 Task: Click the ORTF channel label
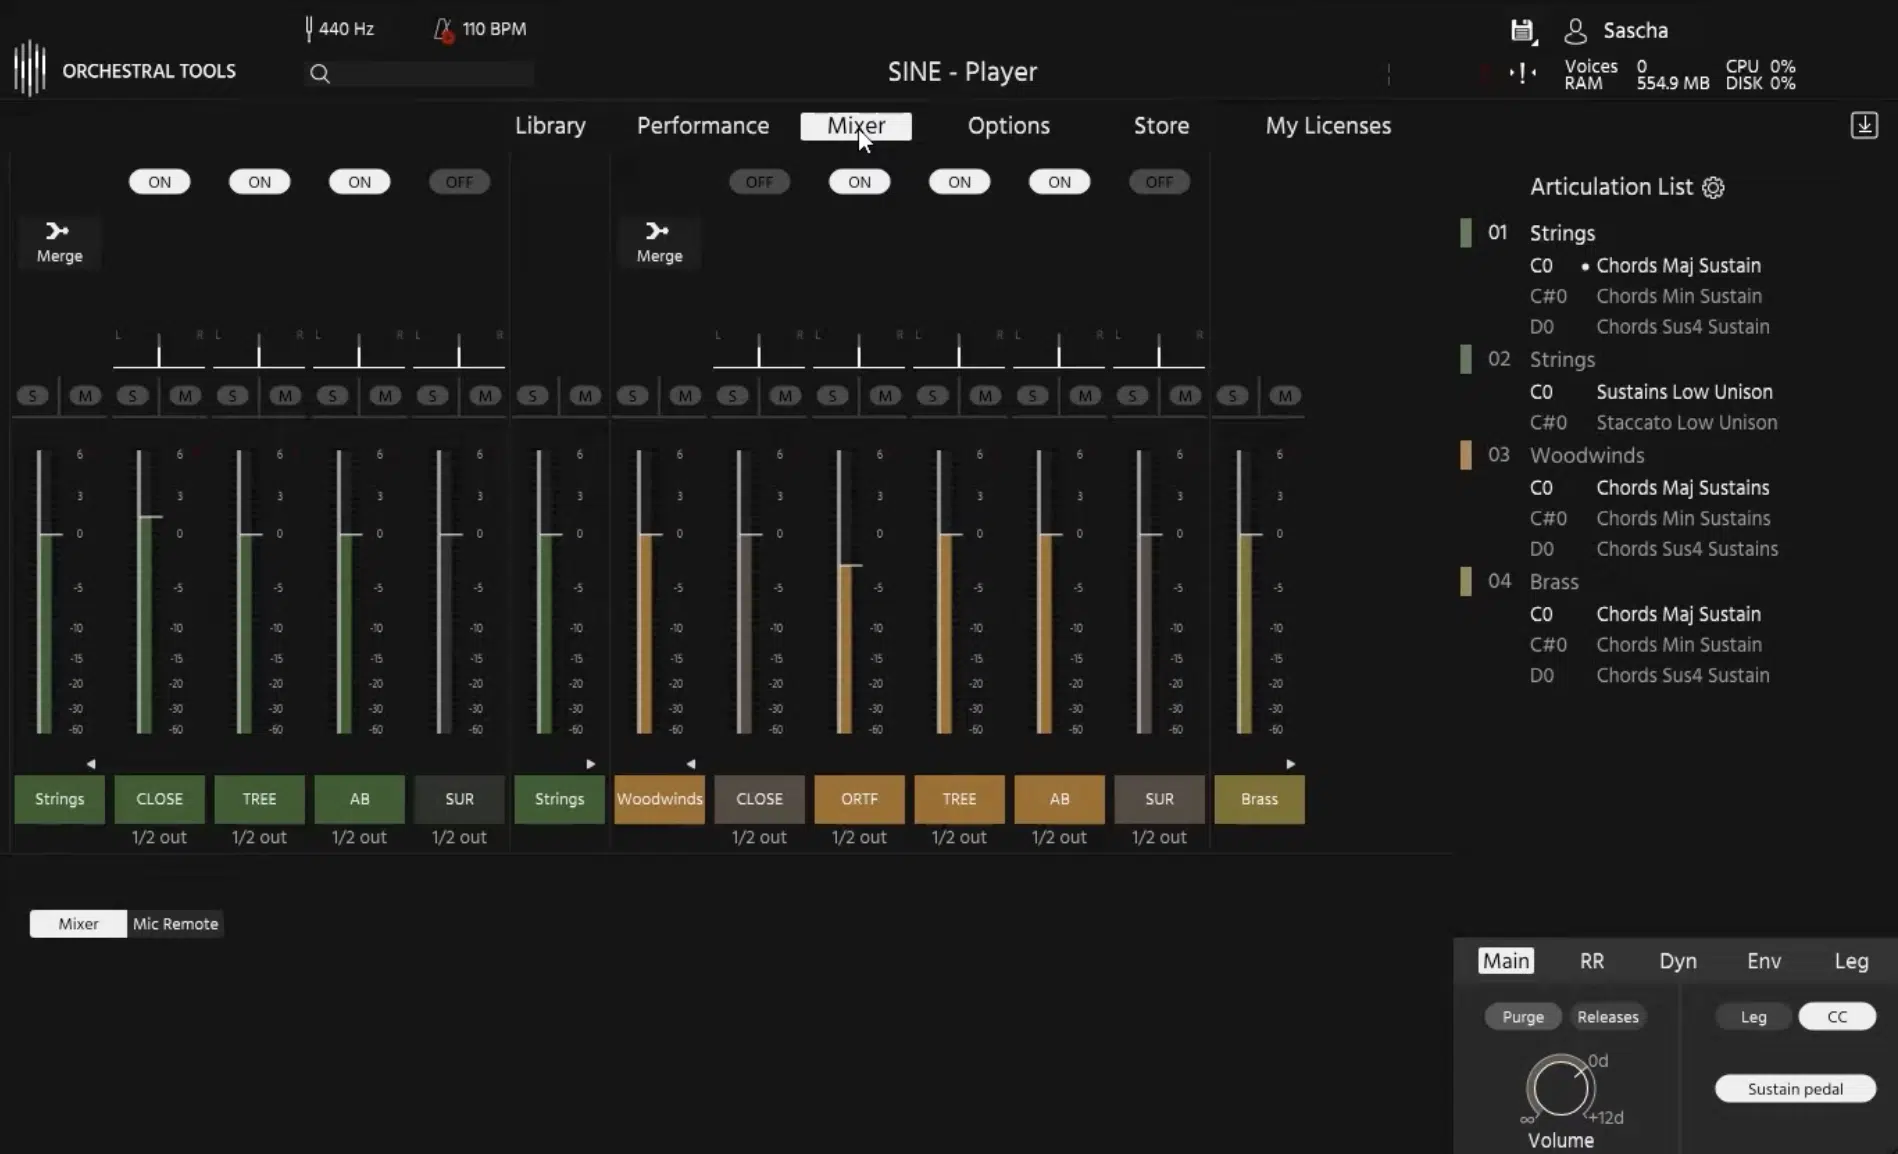point(859,799)
